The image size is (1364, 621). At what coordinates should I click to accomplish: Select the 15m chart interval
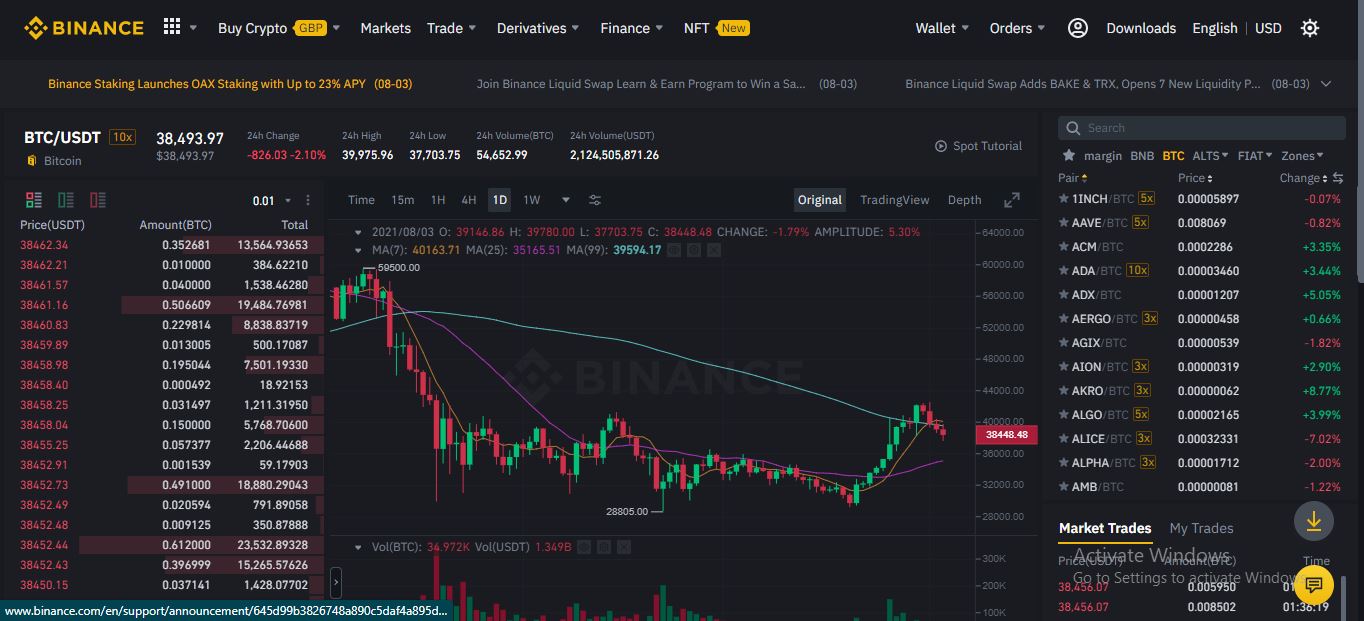[x=402, y=200]
